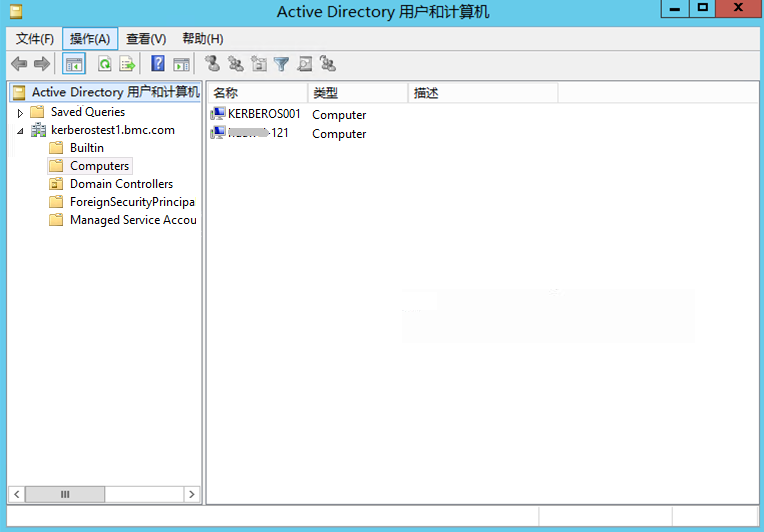Screen dimensions: 764x532
Task: Sort by the 类型 column header
Action: click(358, 93)
